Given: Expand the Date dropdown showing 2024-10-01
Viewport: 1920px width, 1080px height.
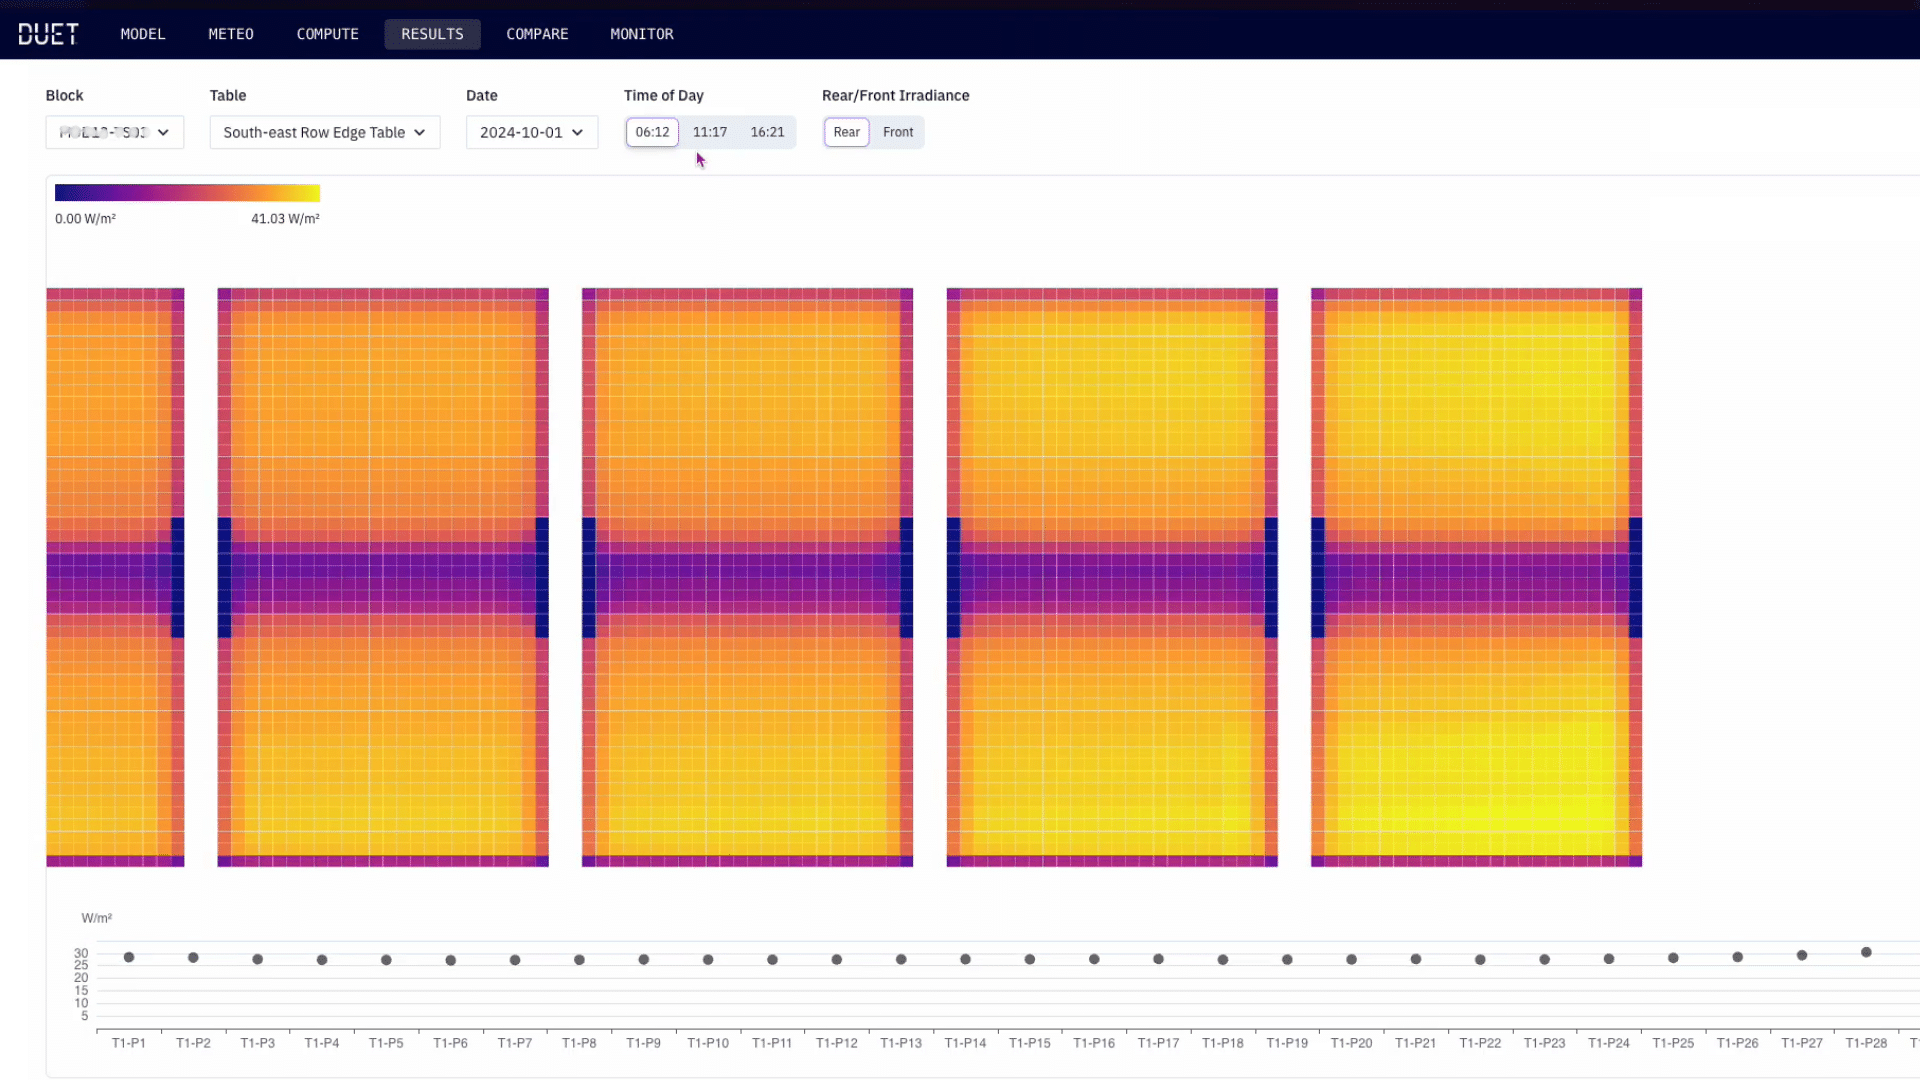Looking at the screenshot, I should pyautogui.click(x=531, y=132).
